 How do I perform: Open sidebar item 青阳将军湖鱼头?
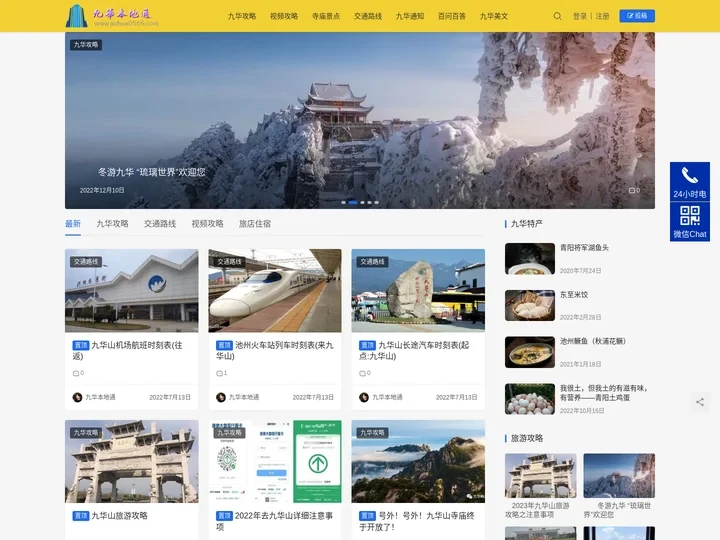pyautogui.click(x=584, y=248)
